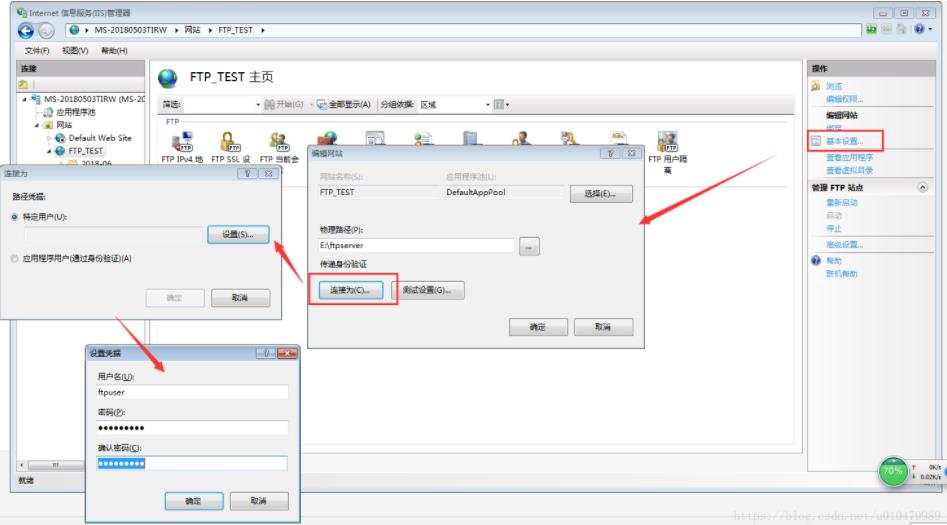
Task: Click the forward navigation arrow
Action: (x=46, y=30)
